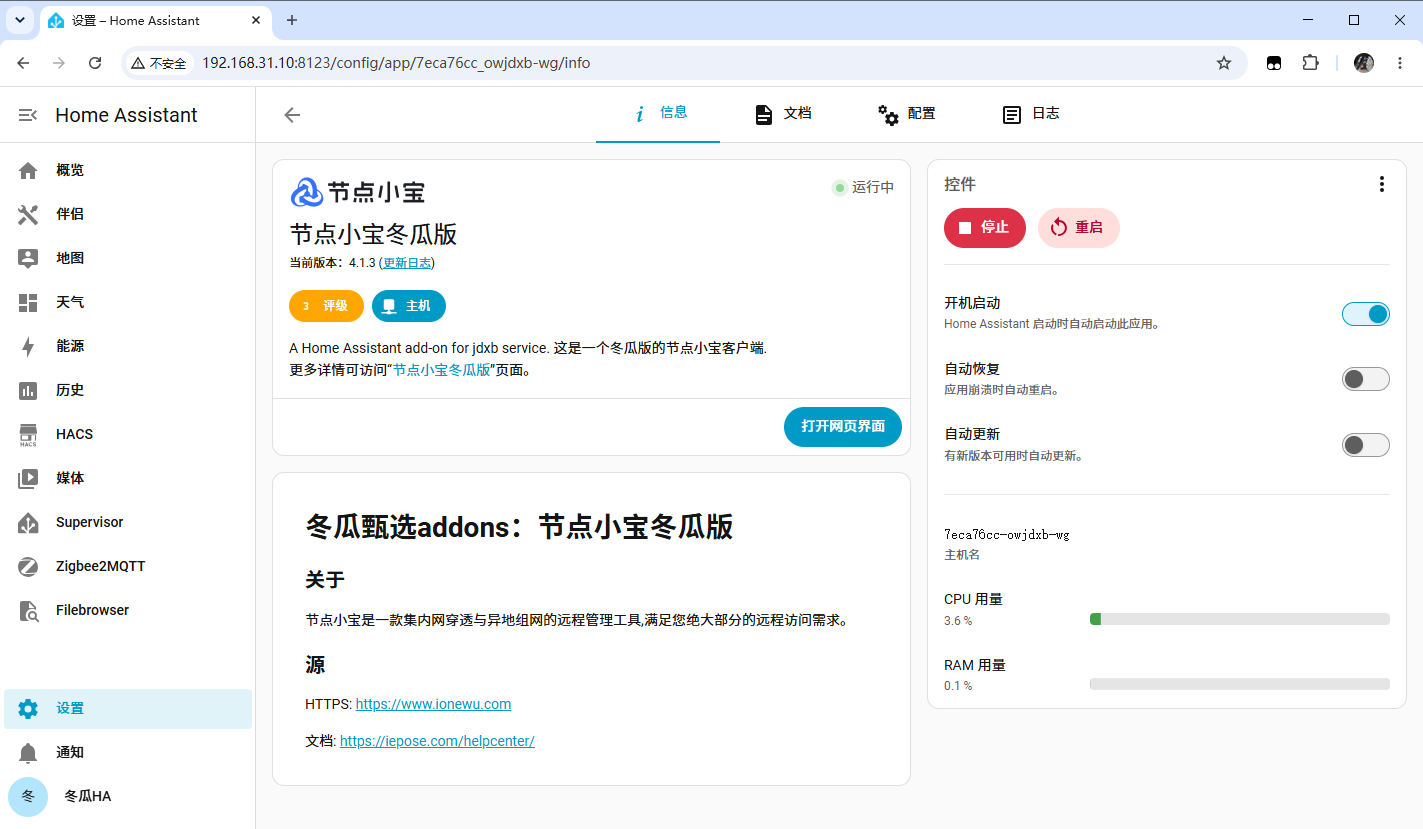Image resolution: width=1423 pixels, height=829 pixels.
Task: Open 地图 map in sidebar
Action: point(128,258)
